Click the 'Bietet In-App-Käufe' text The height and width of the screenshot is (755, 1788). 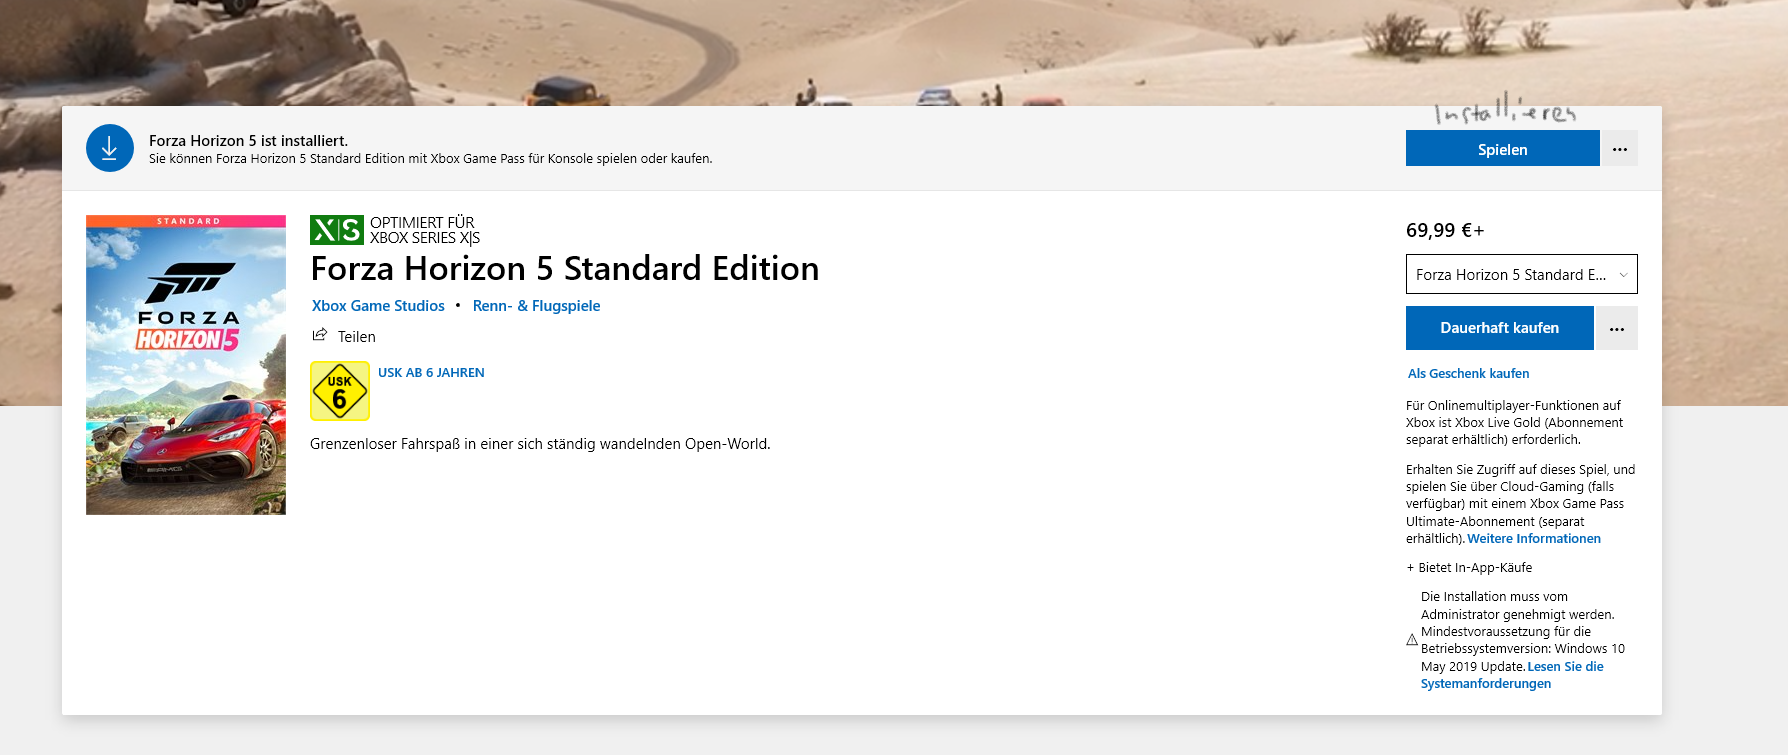point(1469,567)
